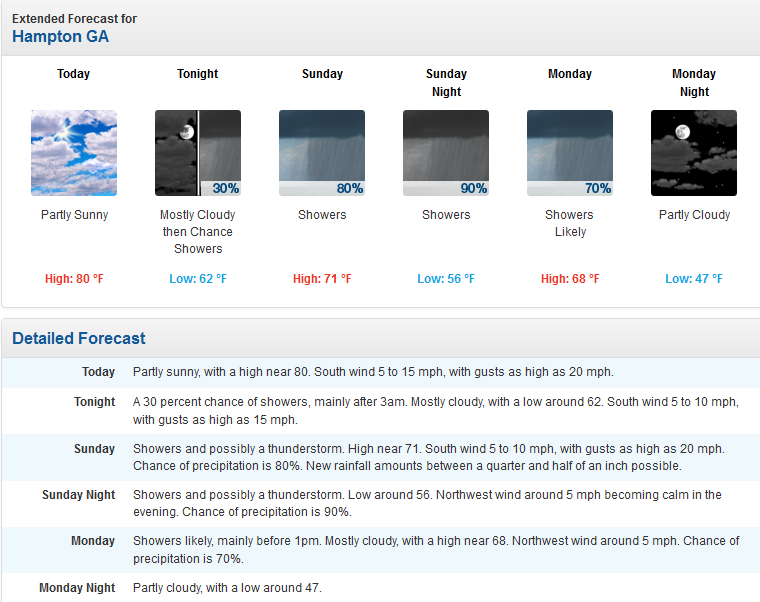The width and height of the screenshot is (760, 602).
Task: Click the Low: 56 °F temperature reading
Action: pyautogui.click(x=446, y=279)
